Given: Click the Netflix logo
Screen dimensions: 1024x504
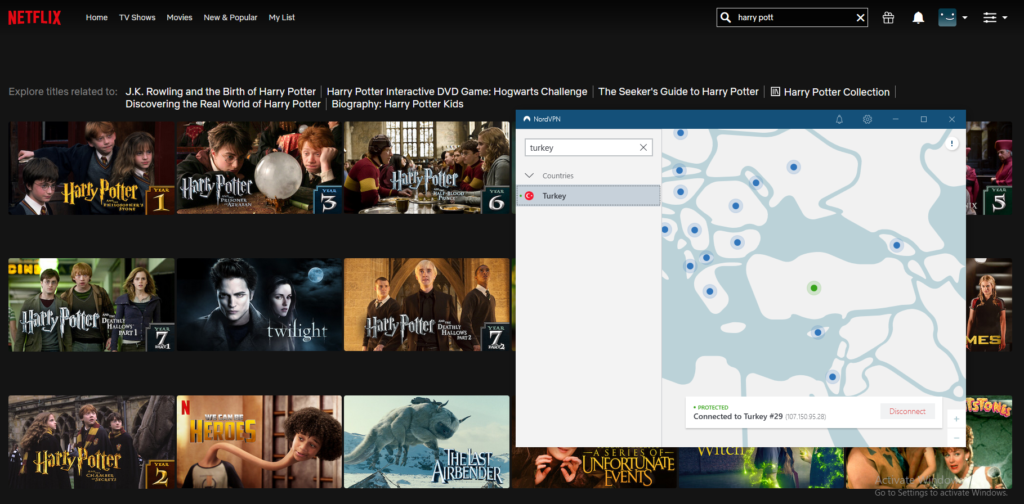Looking at the screenshot, I should (x=35, y=18).
